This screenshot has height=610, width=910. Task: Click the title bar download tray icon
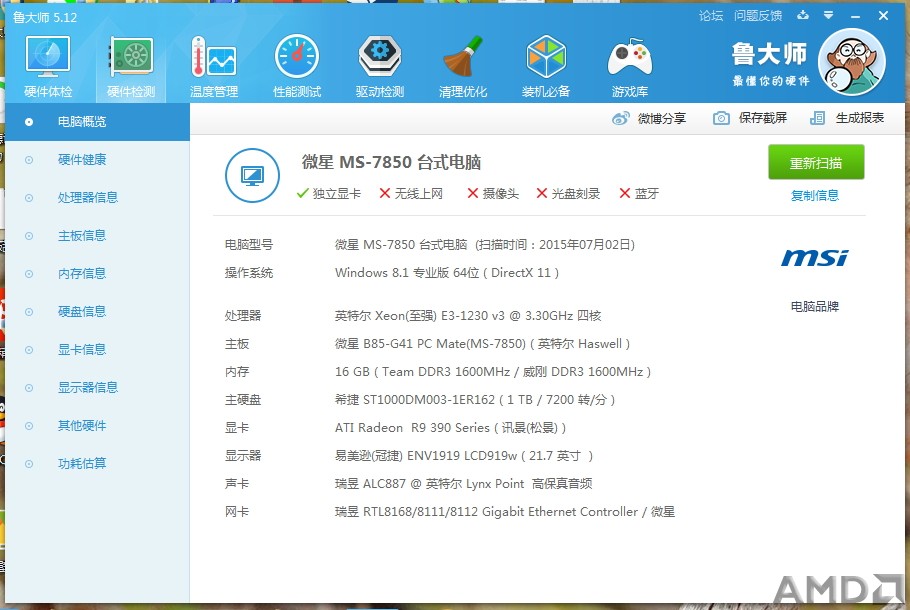pyautogui.click(x=803, y=15)
